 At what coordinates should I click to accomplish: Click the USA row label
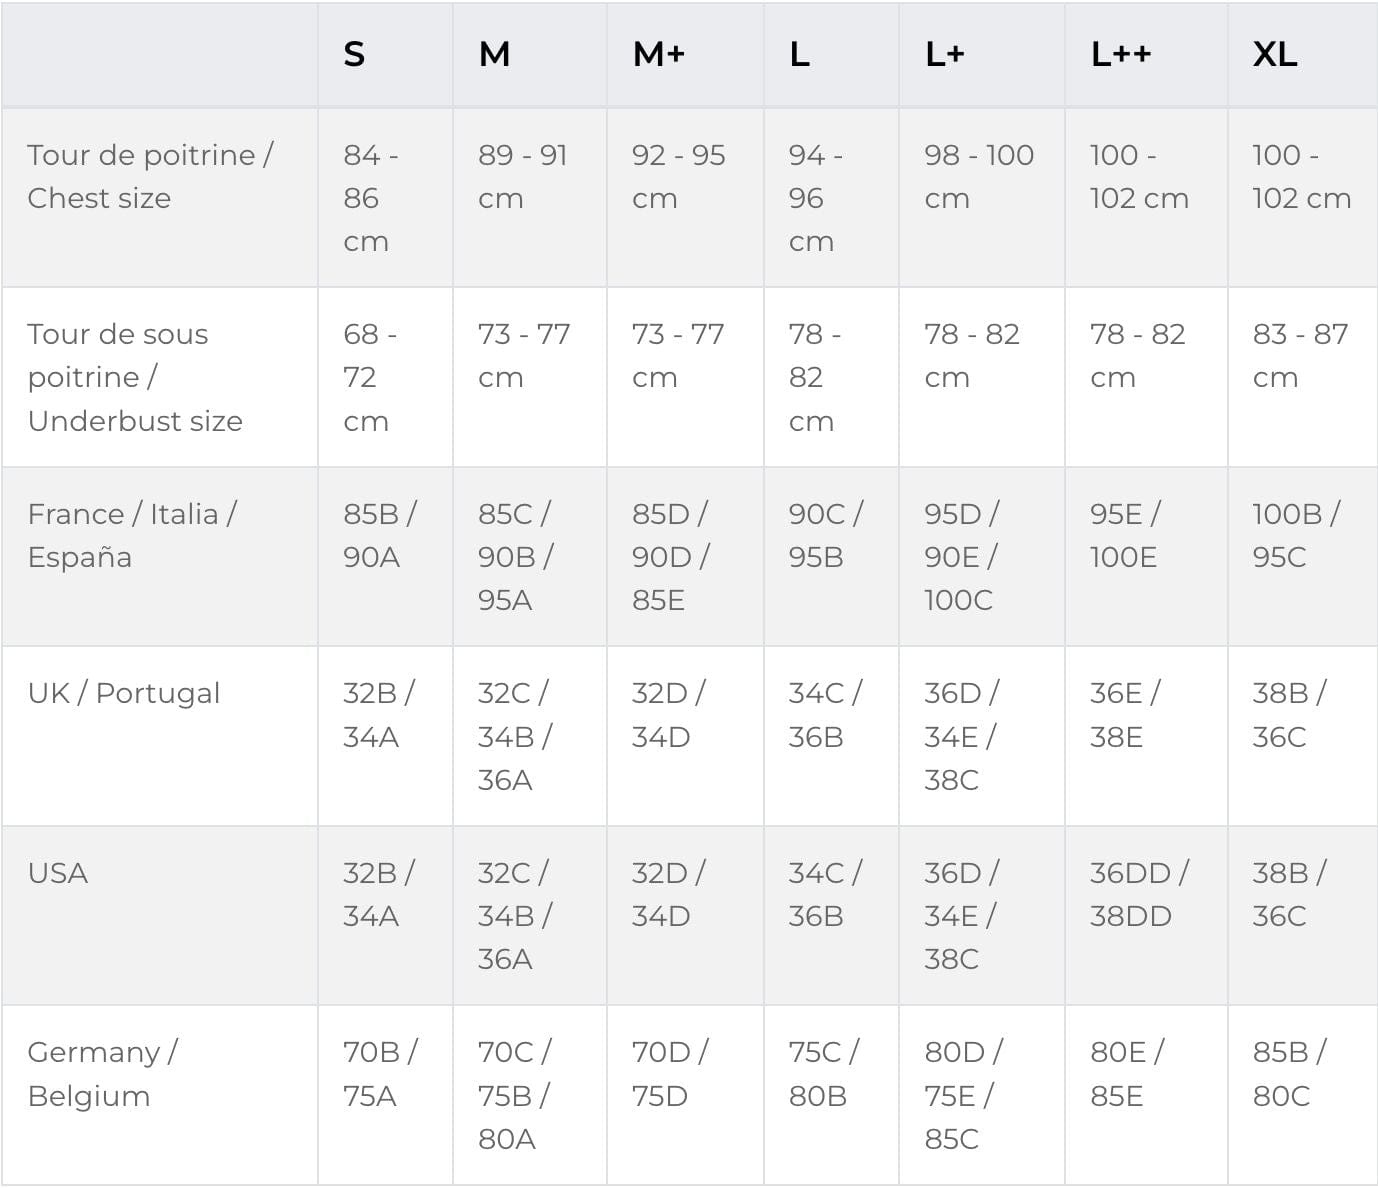click(x=58, y=873)
